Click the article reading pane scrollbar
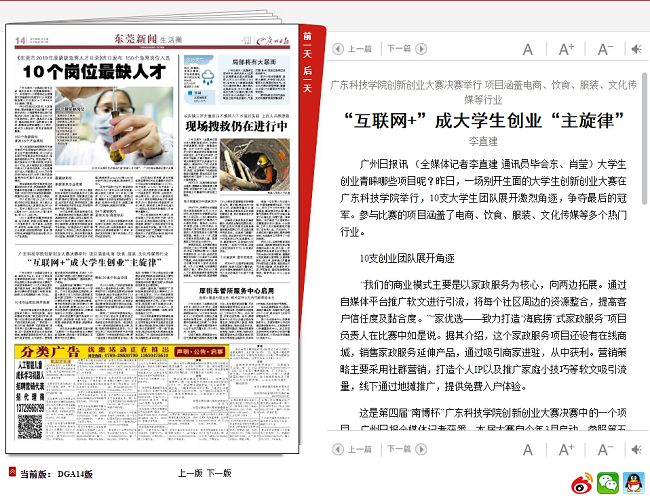Image resolution: width=650 pixels, height=498 pixels. coord(645,137)
